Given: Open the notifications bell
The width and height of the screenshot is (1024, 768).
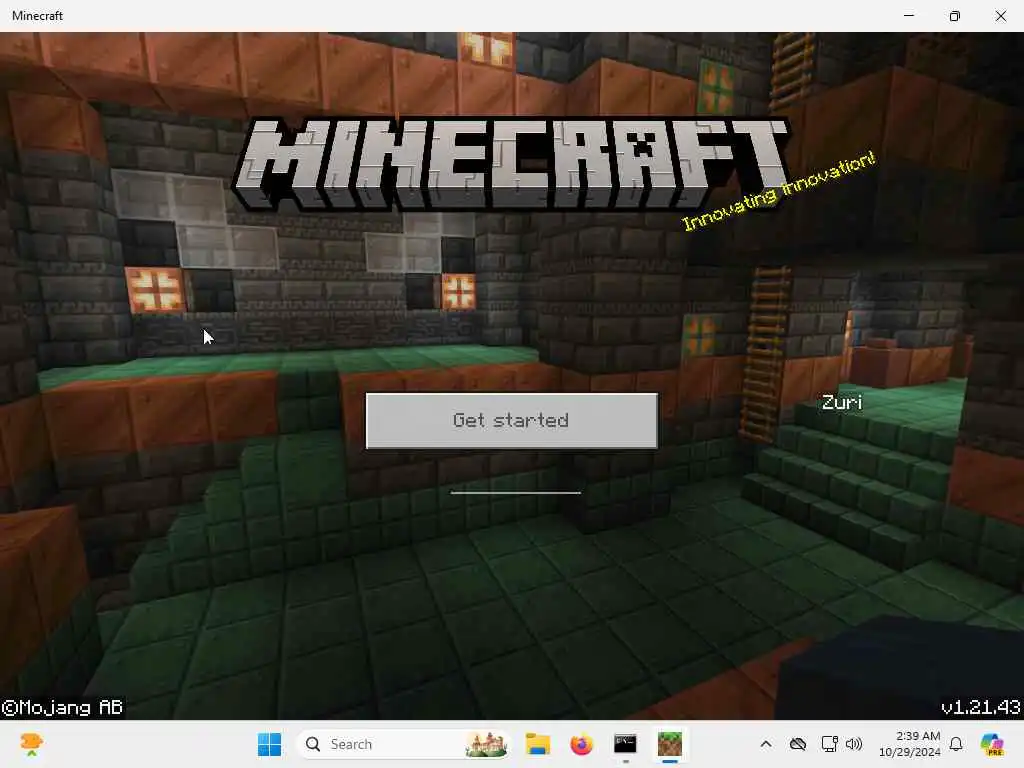Looking at the screenshot, I should pos(956,744).
